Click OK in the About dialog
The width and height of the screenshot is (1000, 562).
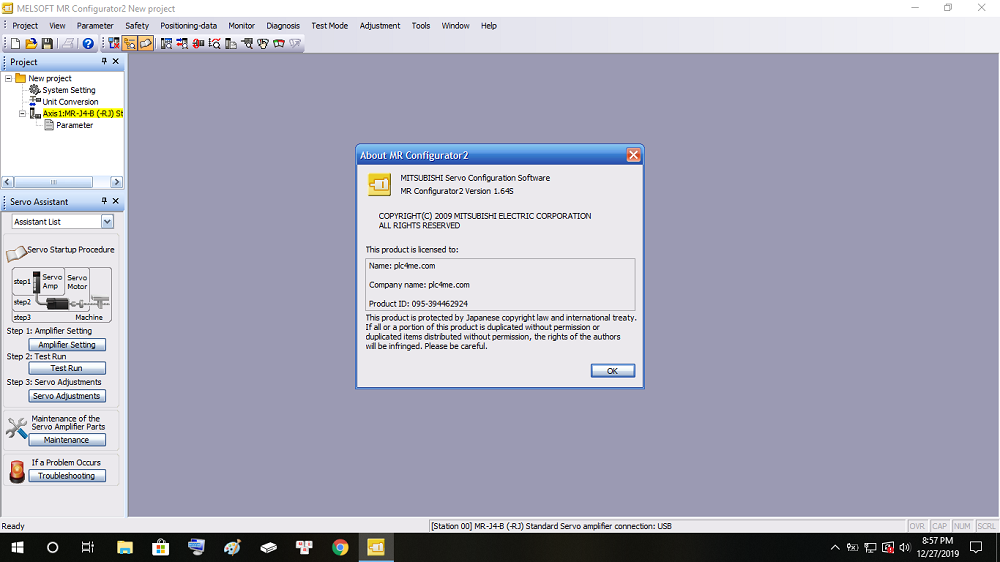tap(612, 370)
